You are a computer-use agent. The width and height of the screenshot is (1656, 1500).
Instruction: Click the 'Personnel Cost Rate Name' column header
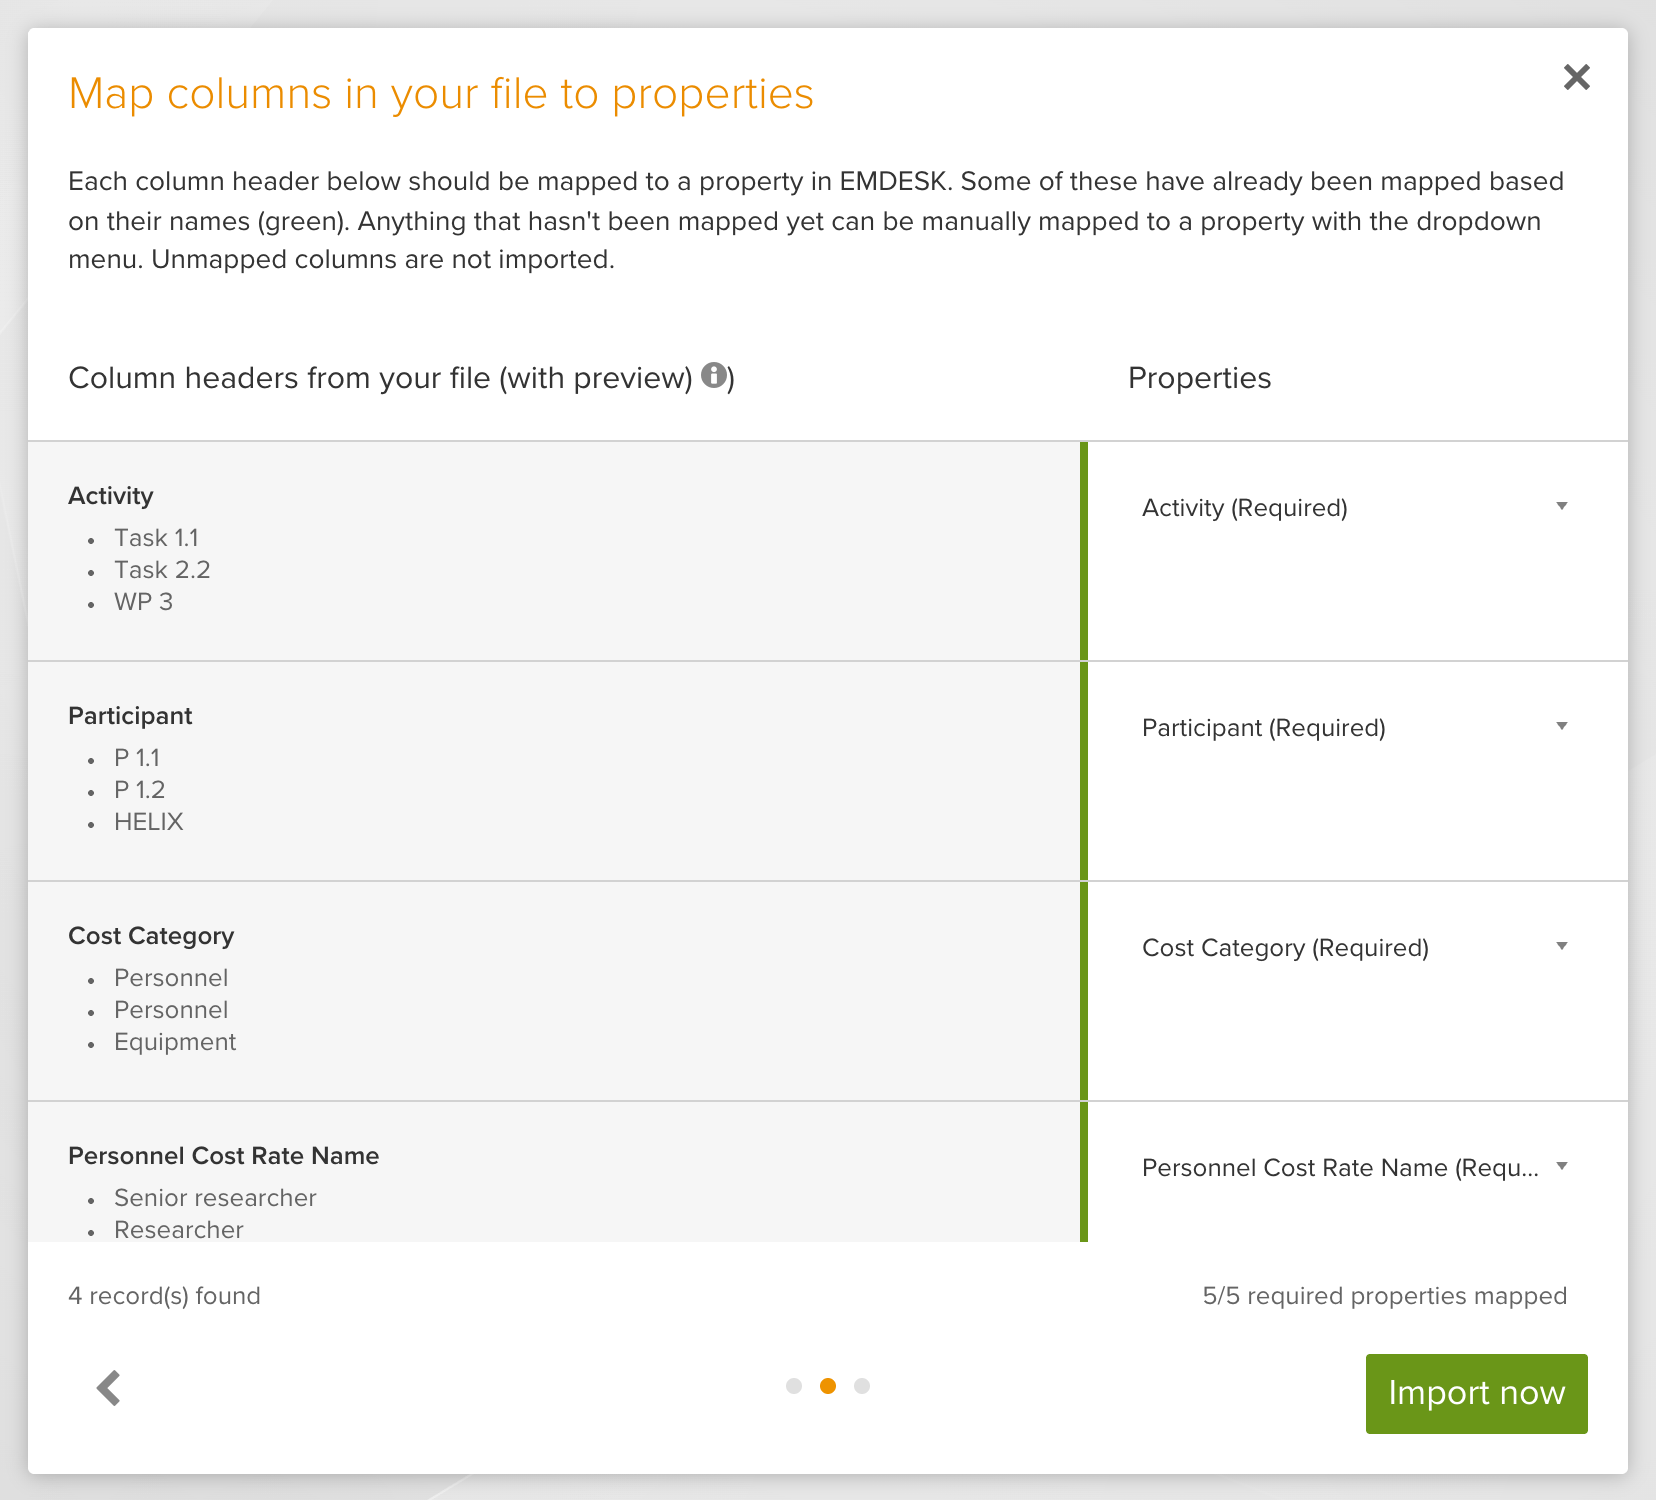[224, 1156]
